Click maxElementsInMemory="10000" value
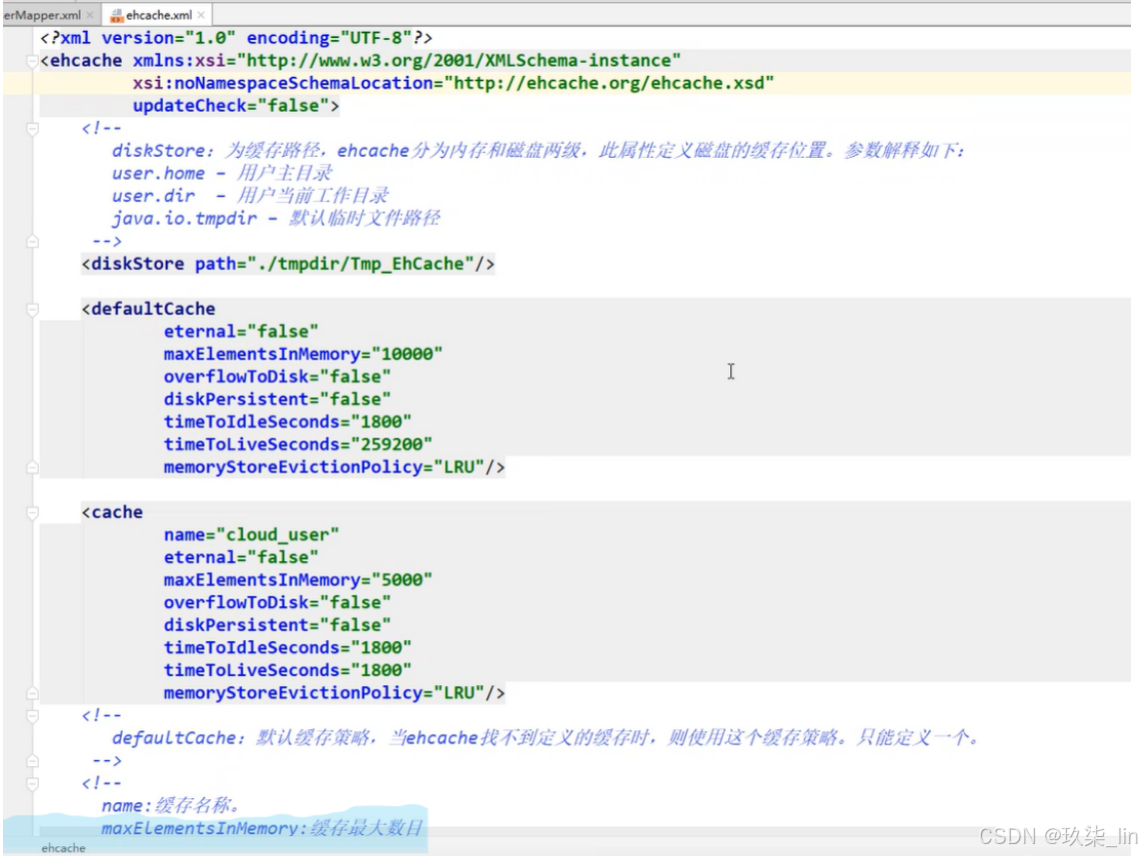1142x856 pixels. point(407,354)
